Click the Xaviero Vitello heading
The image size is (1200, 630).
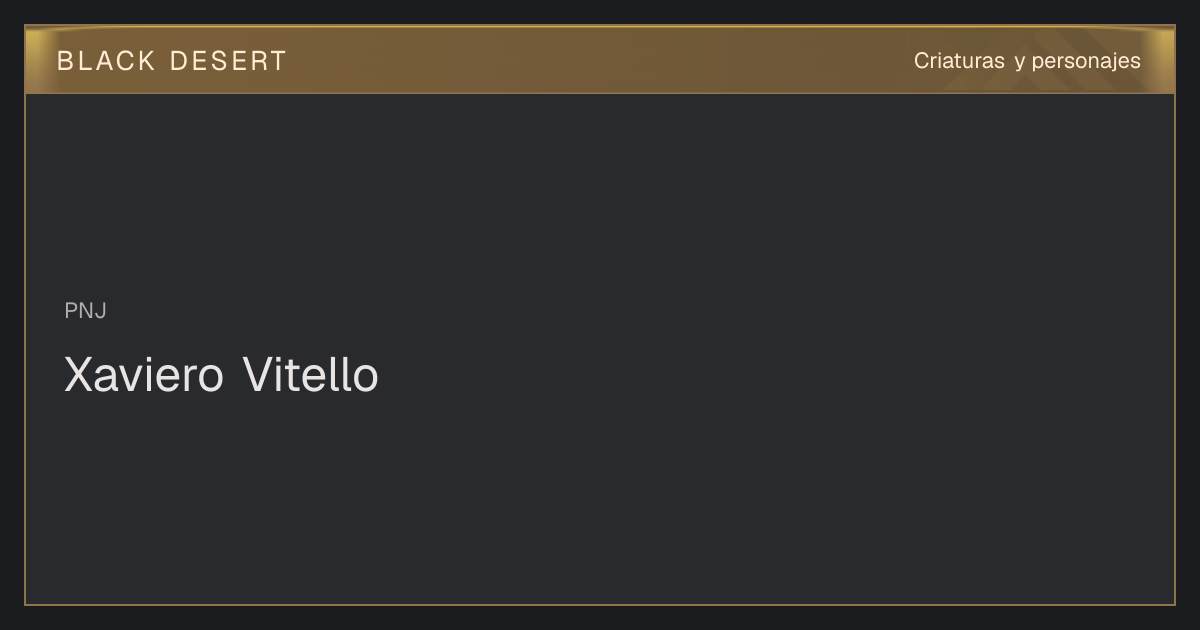221,375
